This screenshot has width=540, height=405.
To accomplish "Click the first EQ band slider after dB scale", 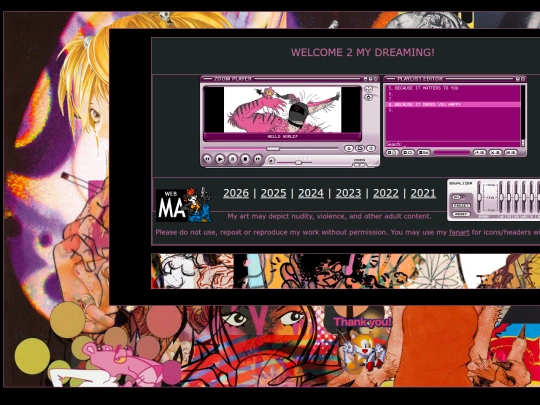I will 501,198.
